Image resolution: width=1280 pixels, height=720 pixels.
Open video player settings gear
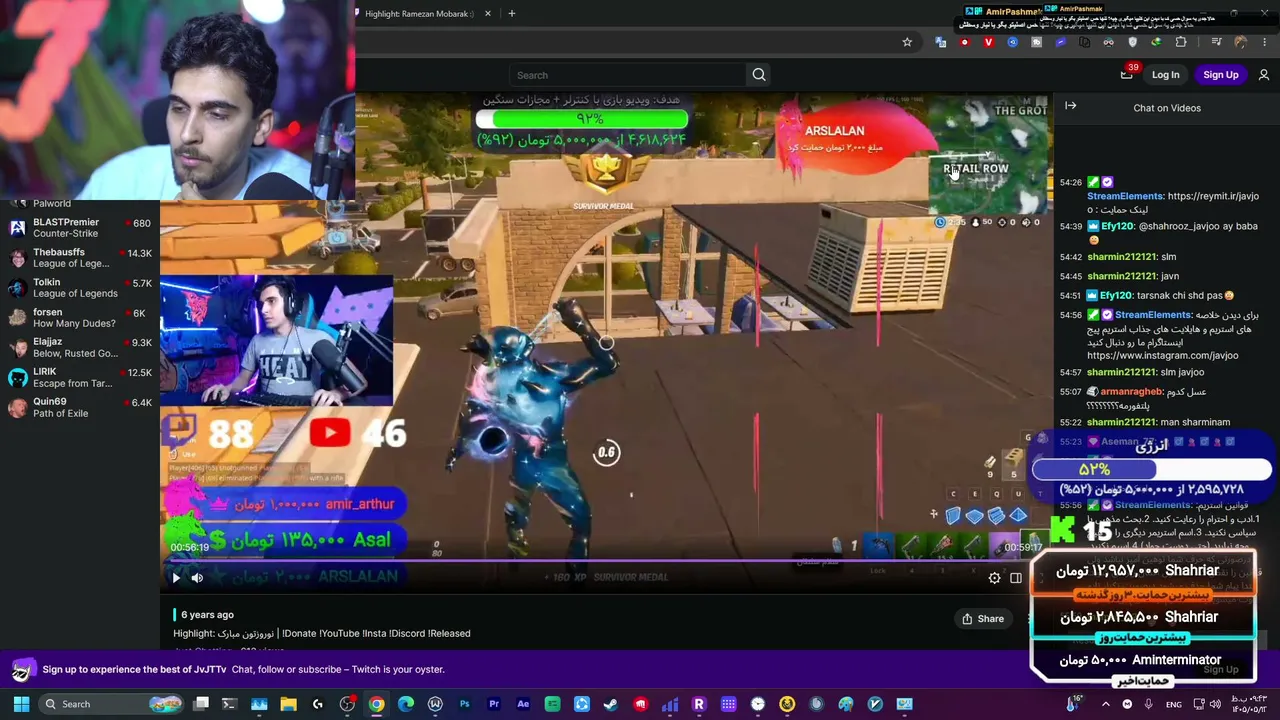pyautogui.click(x=994, y=578)
